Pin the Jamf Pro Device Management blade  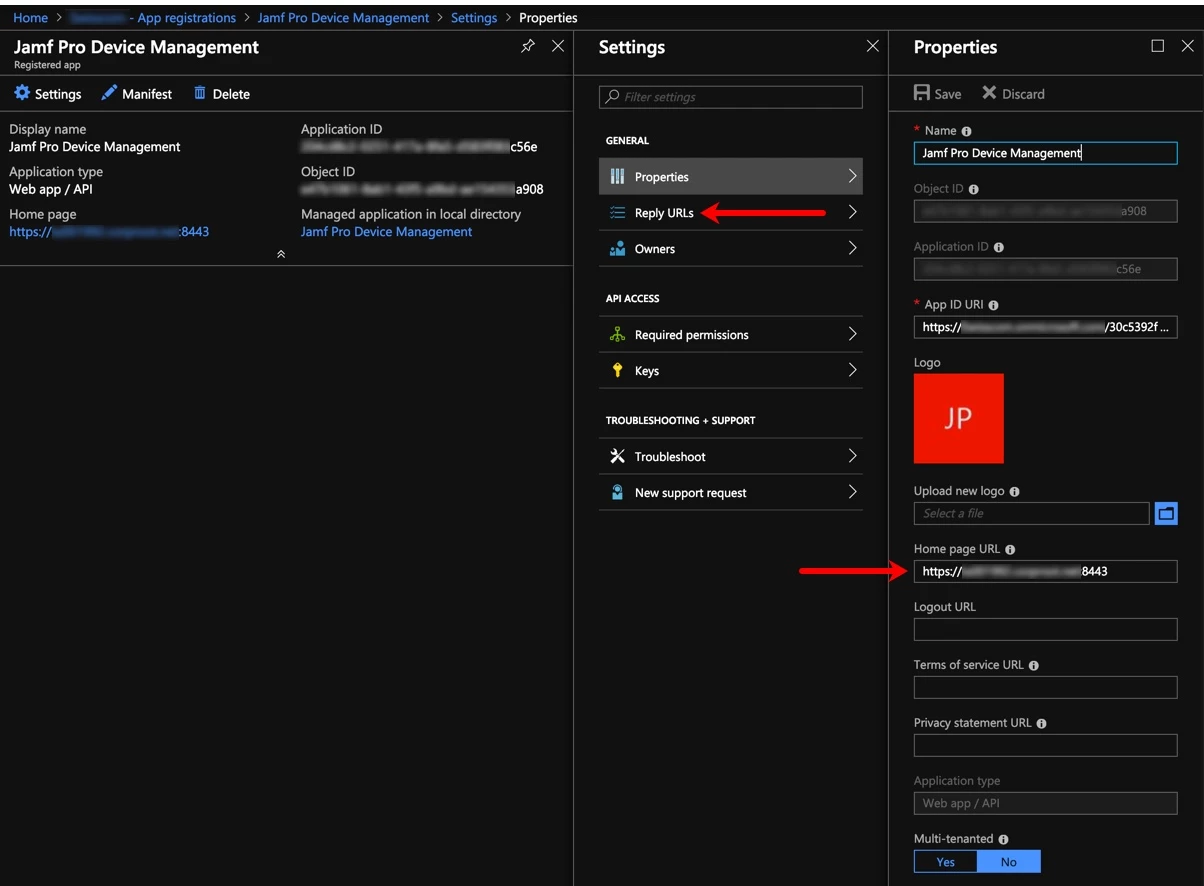[528, 46]
